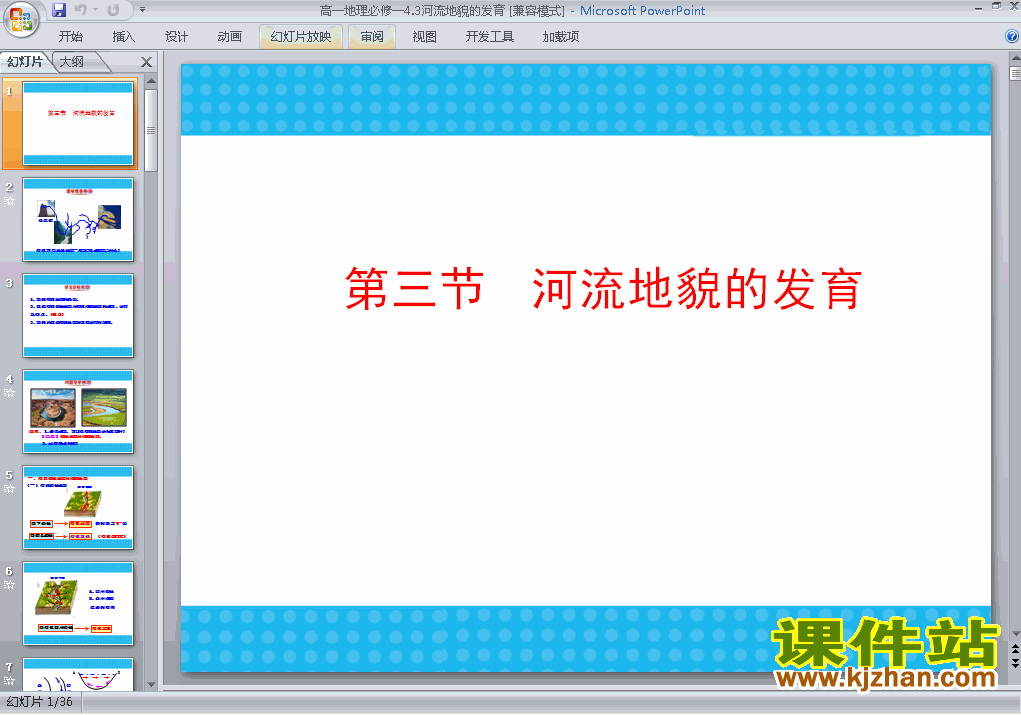Screen dimensions: 1021x715
Task: Click the Save icon in quick access toolbar
Action: [59, 10]
